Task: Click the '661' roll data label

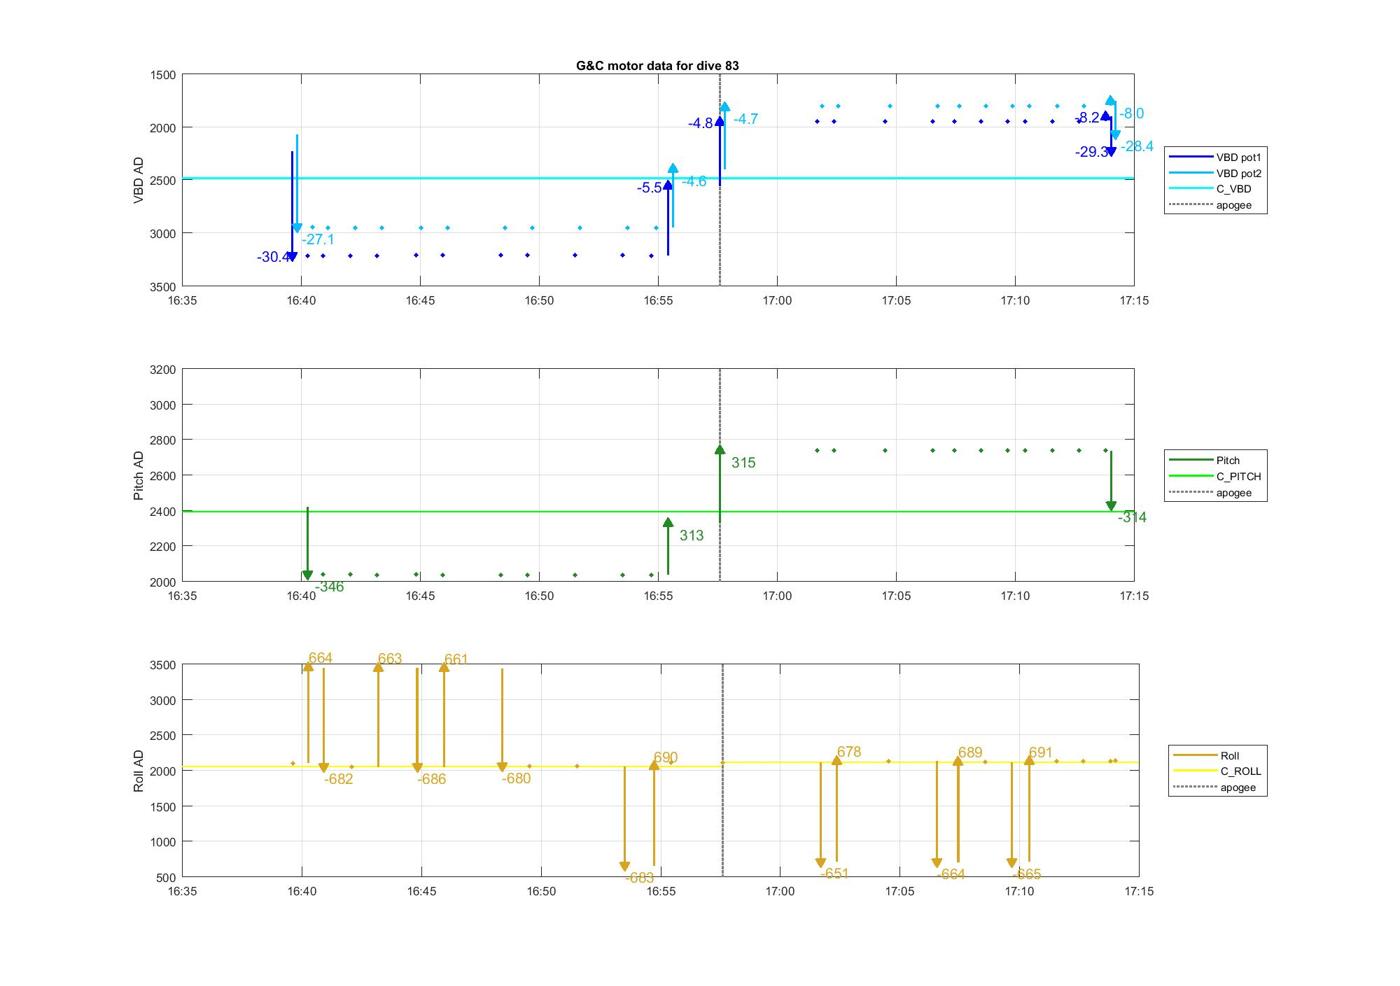Action: (456, 659)
